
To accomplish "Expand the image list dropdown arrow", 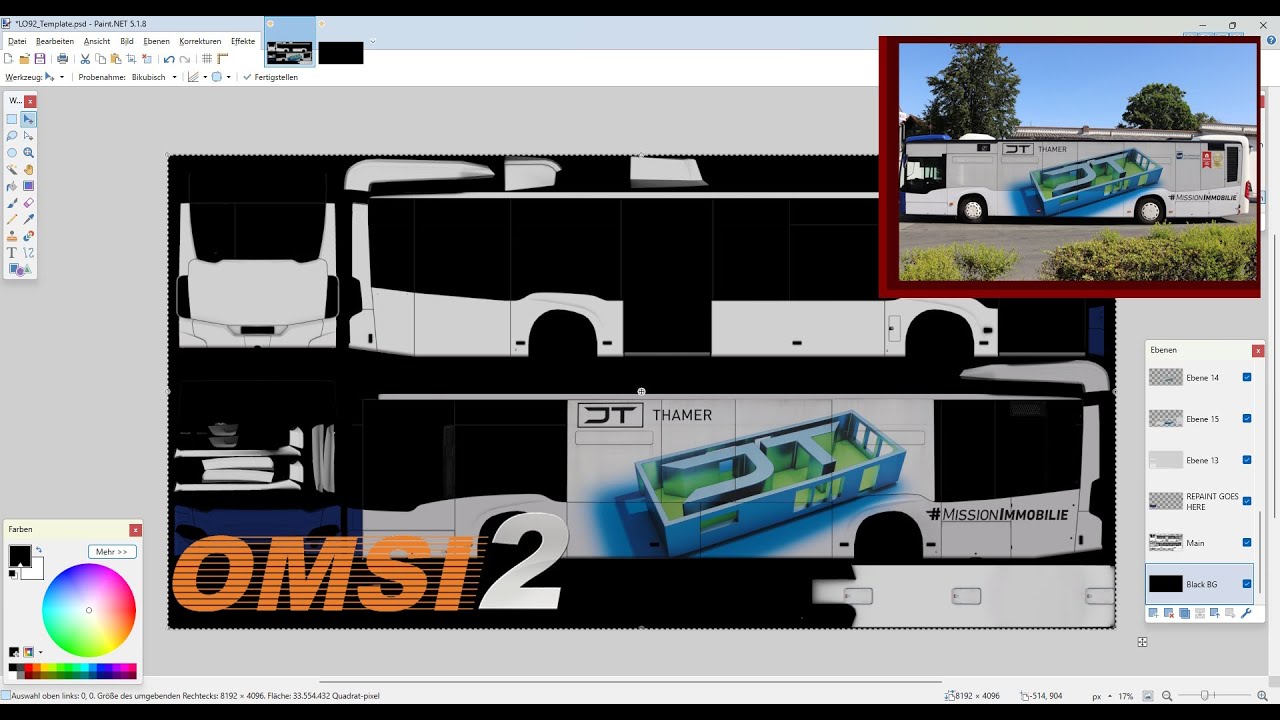I will pos(373,41).
